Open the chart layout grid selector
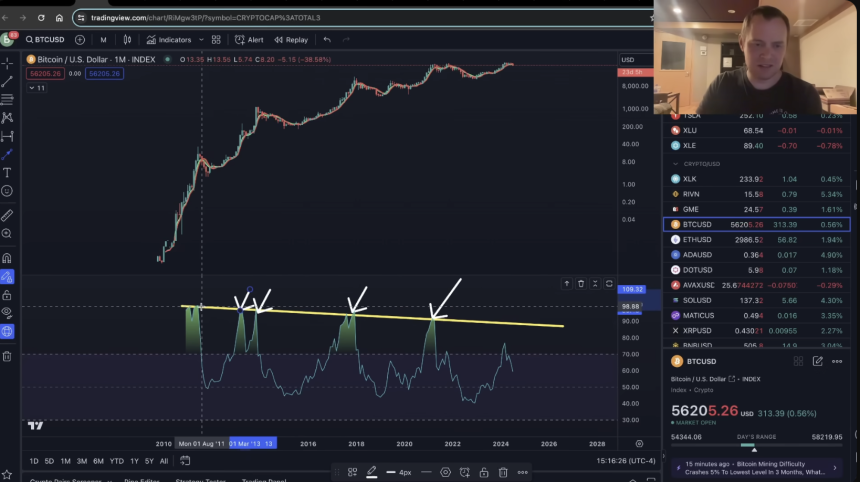860x482 pixels. click(x=216, y=40)
